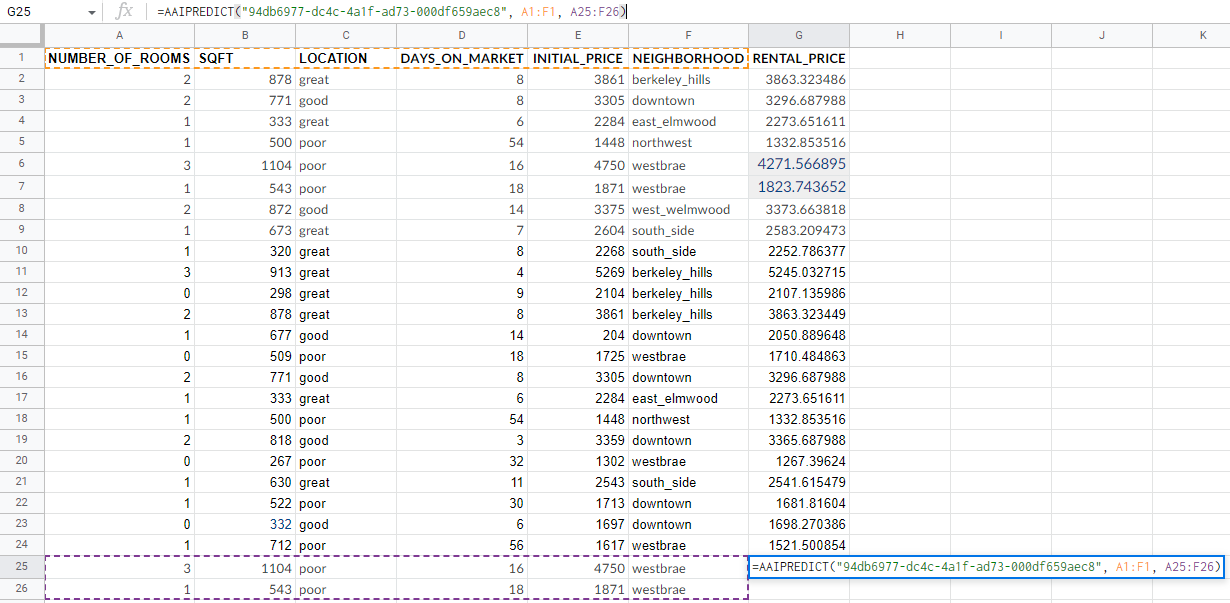Click the NEIGHBORHOOD header cell
The width and height of the screenshot is (1230, 603).
pyautogui.click(x=688, y=58)
